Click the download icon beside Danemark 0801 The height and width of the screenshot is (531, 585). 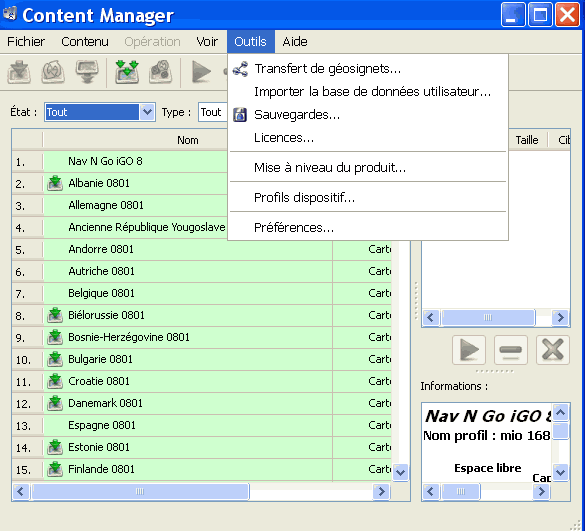(55, 403)
